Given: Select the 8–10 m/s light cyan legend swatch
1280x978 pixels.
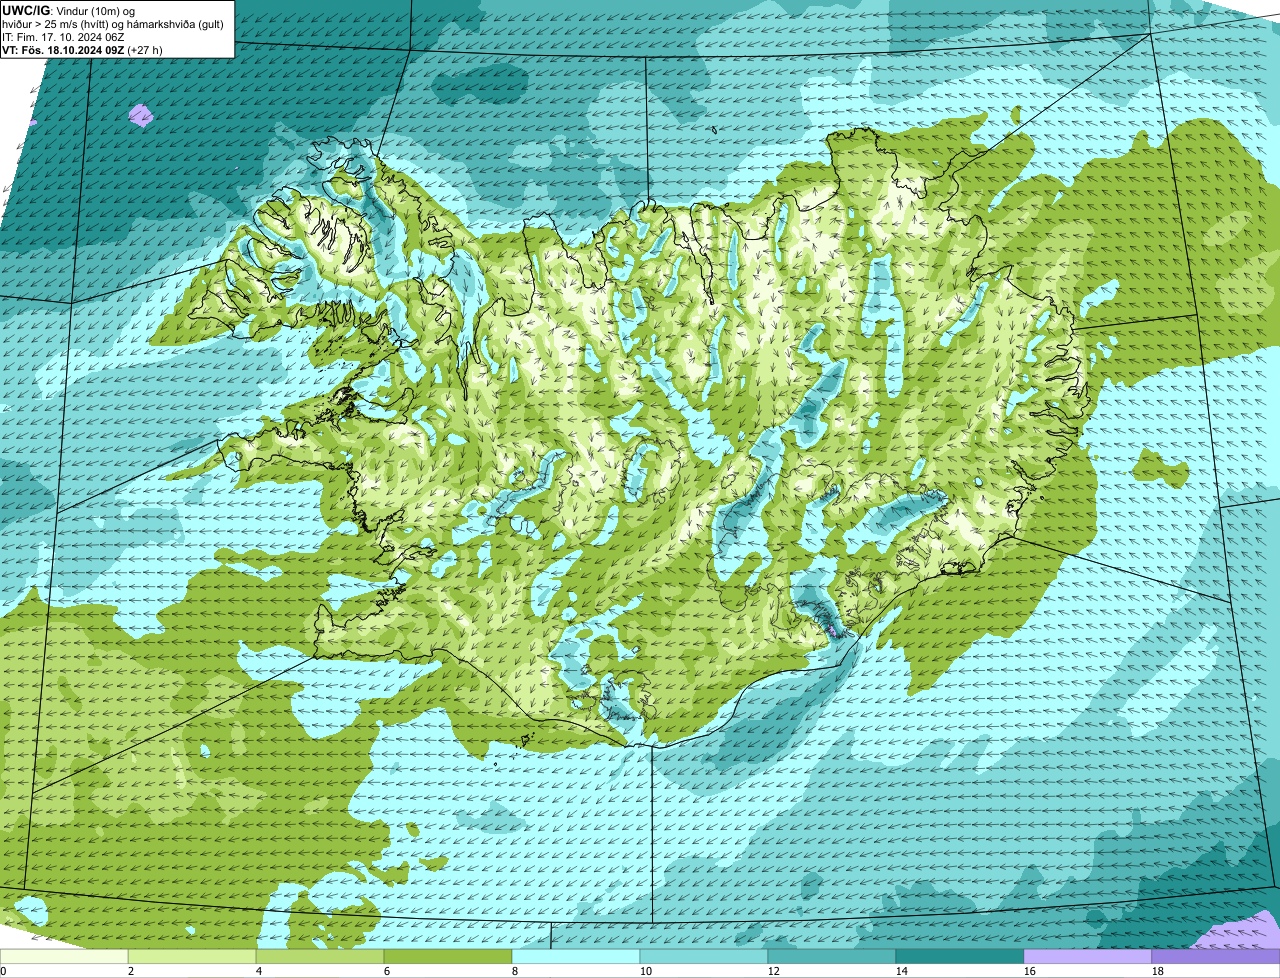Looking at the screenshot, I should [576, 957].
